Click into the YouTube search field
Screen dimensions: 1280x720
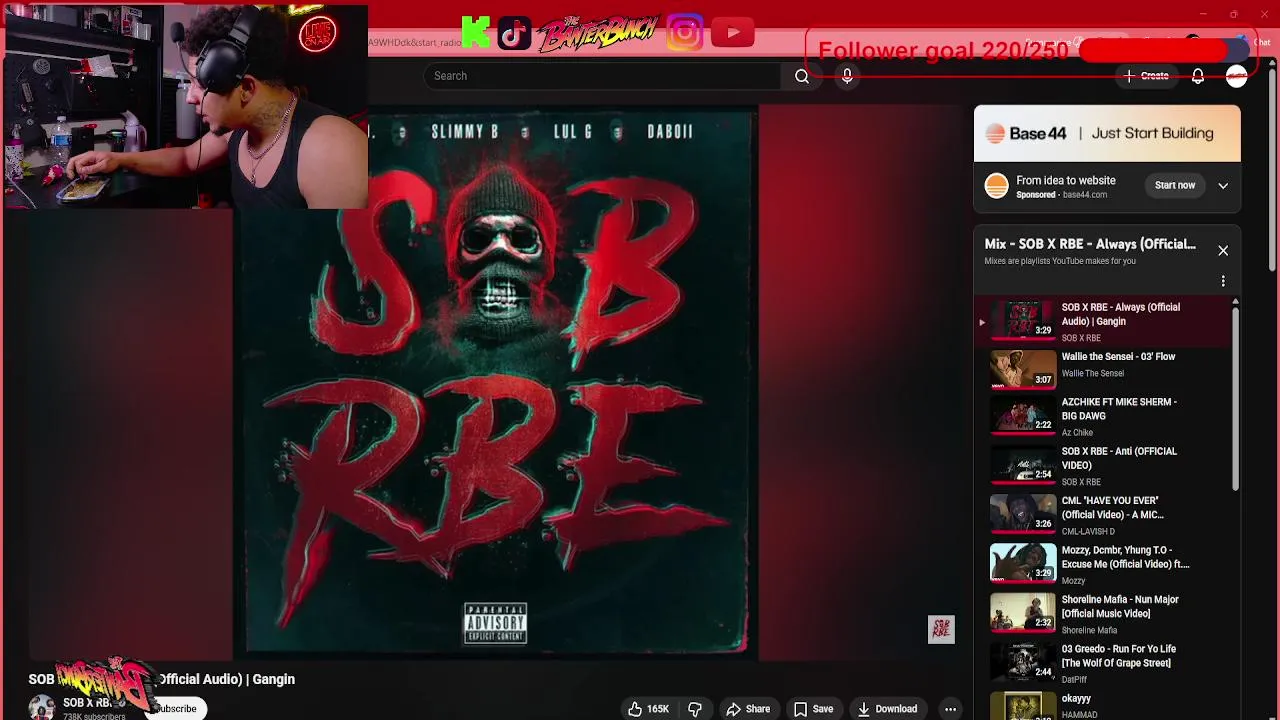603,76
